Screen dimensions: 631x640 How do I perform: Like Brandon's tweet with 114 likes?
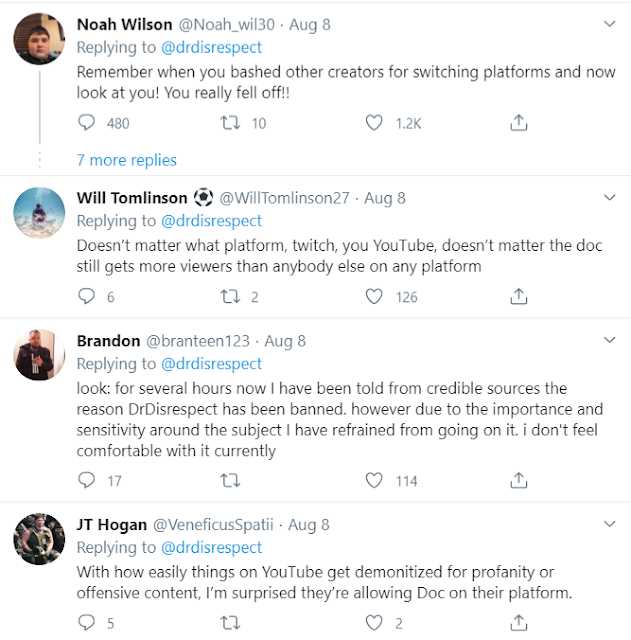click(x=374, y=480)
